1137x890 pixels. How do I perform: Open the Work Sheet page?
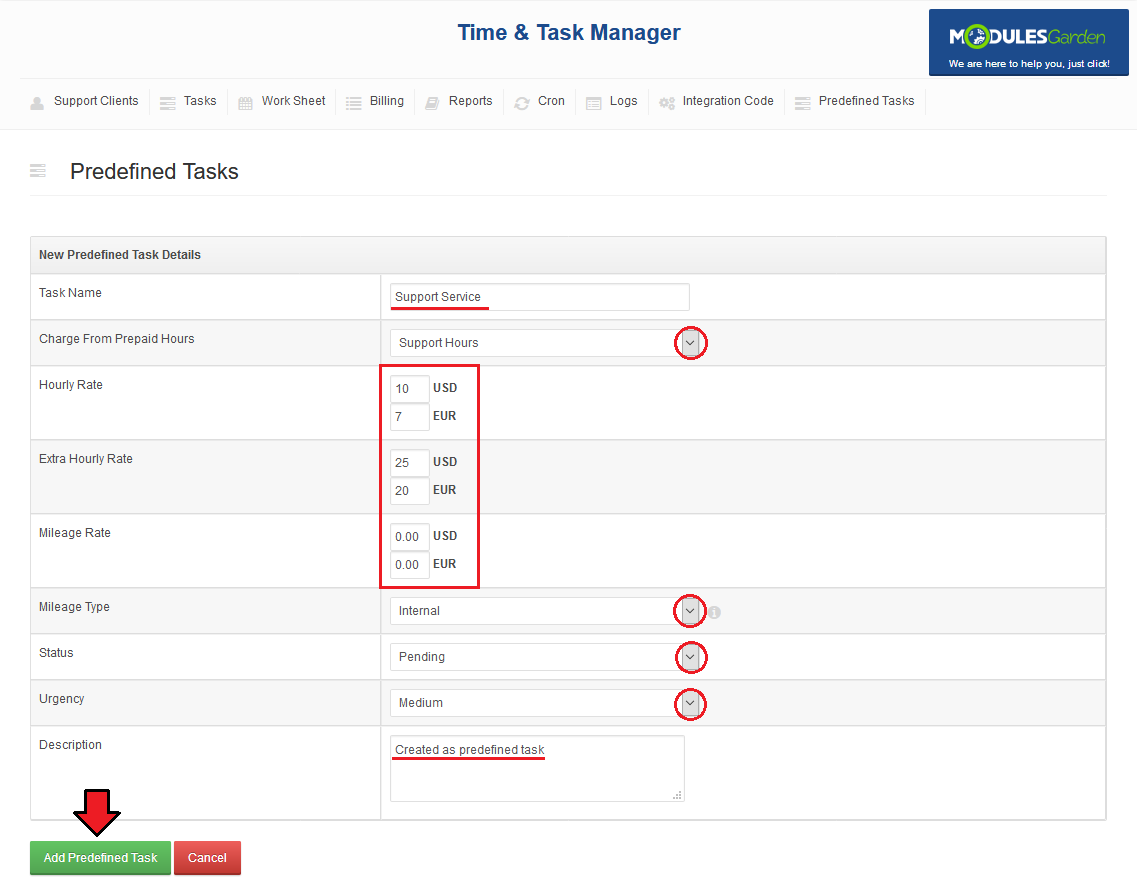pyautogui.click(x=293, y=101)
